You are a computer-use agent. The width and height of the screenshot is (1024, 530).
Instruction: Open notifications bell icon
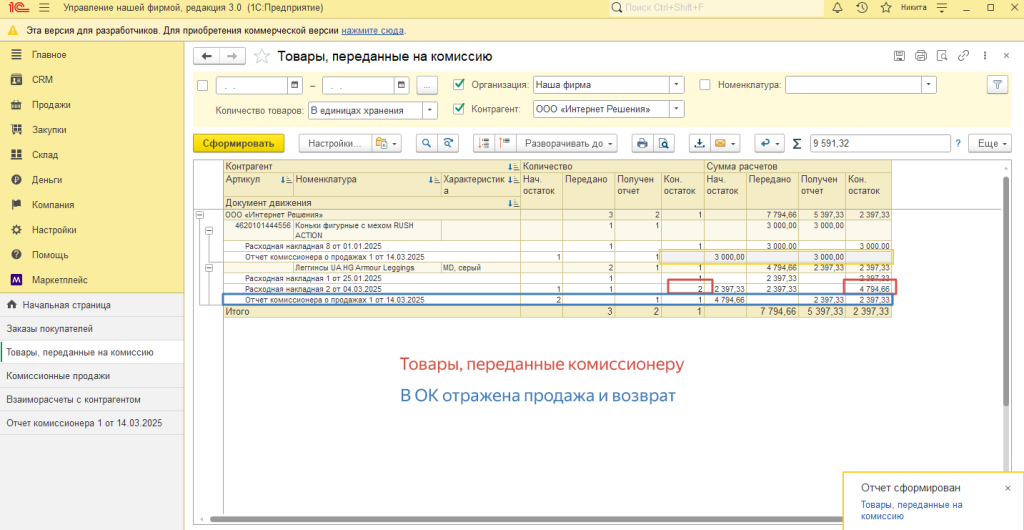click(837, 8)
